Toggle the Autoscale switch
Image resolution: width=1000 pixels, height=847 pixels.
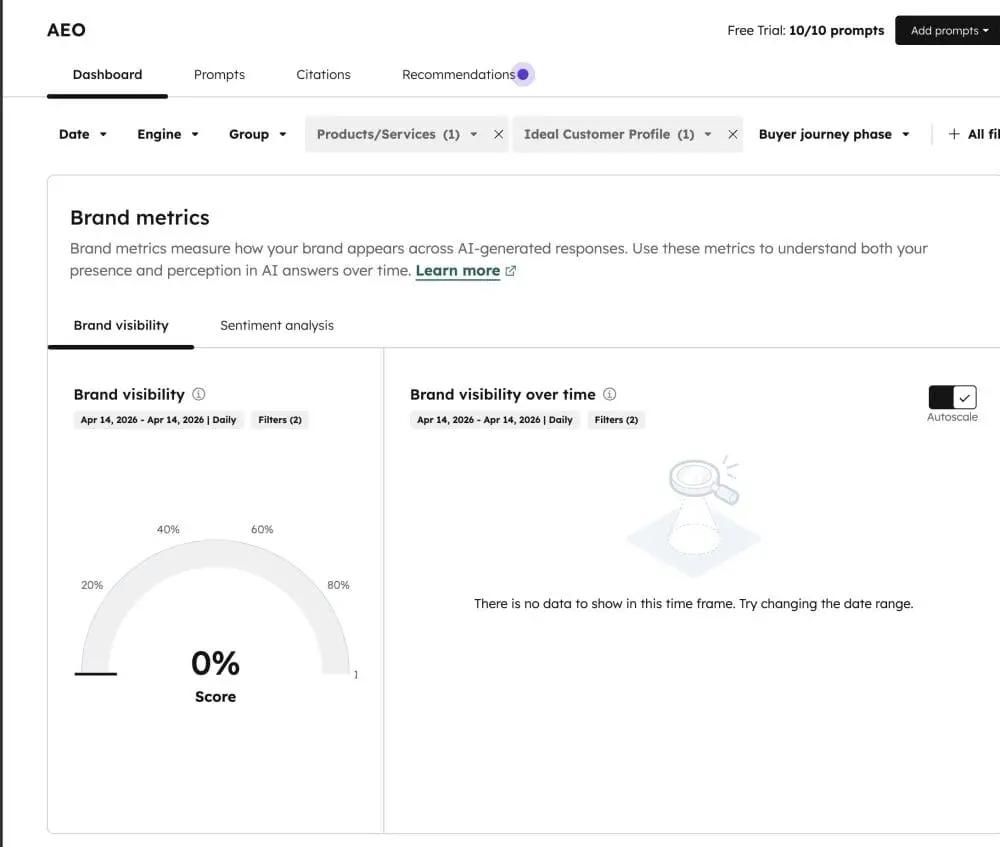pos(952,397)
